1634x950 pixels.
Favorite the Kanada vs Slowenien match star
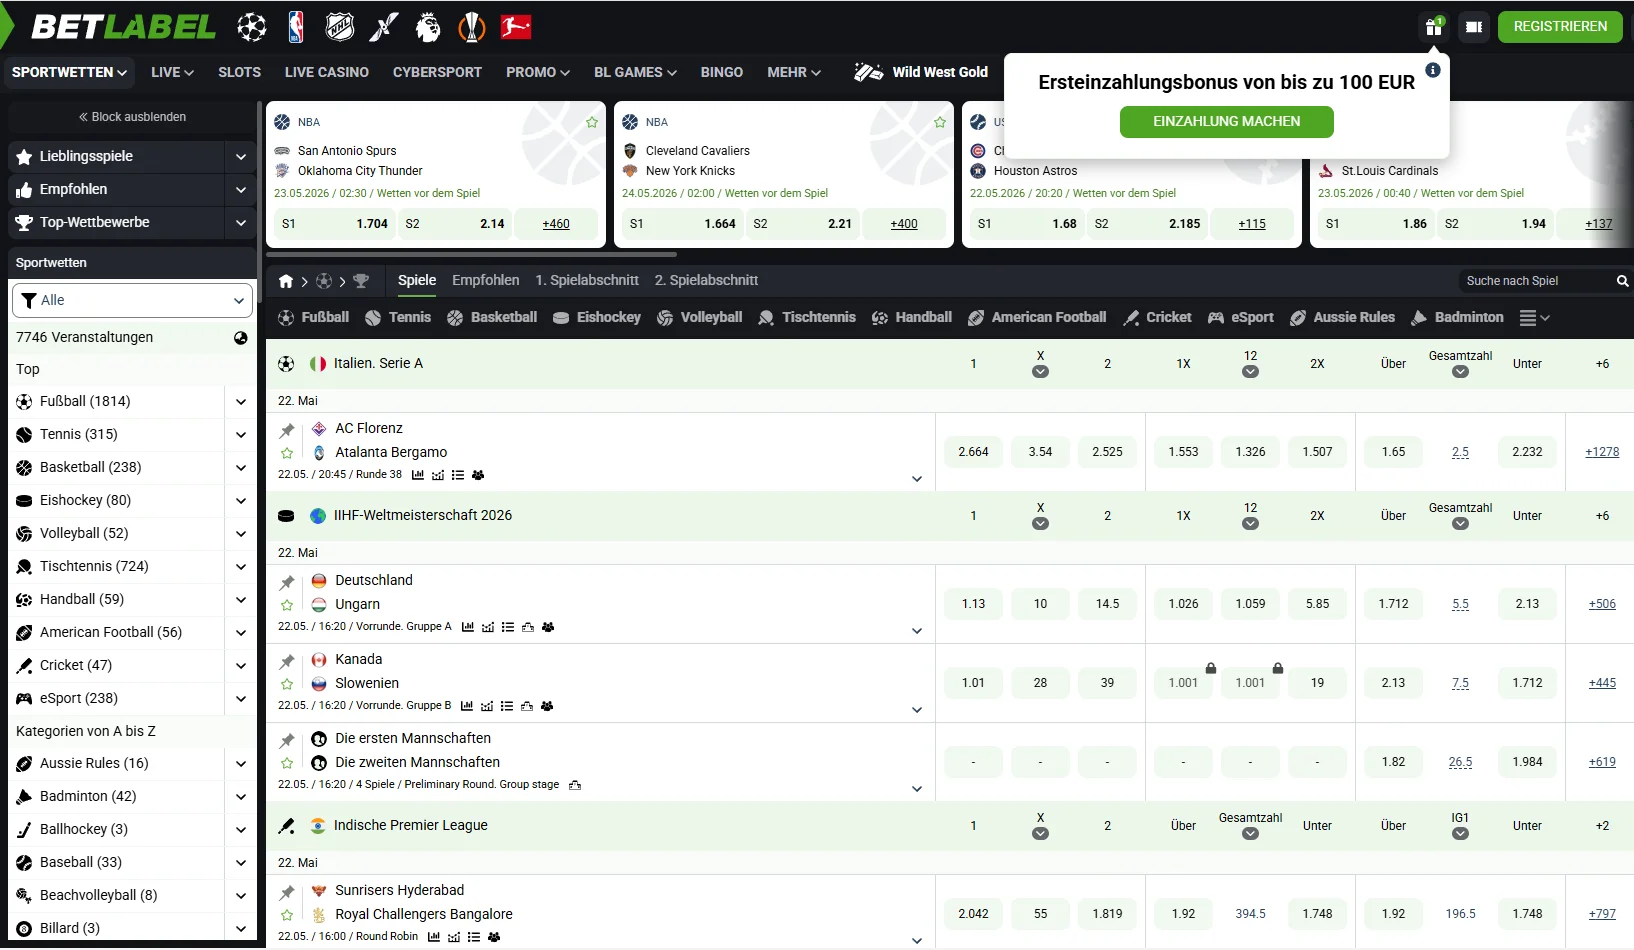(x=287, y=685)
